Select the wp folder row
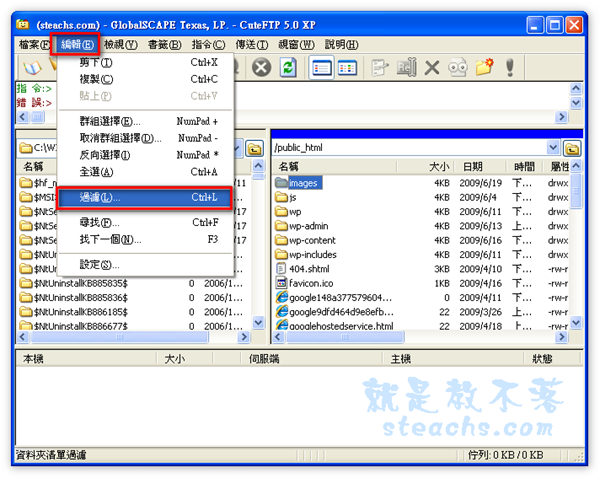600x478 pixels. click(421, 212)
